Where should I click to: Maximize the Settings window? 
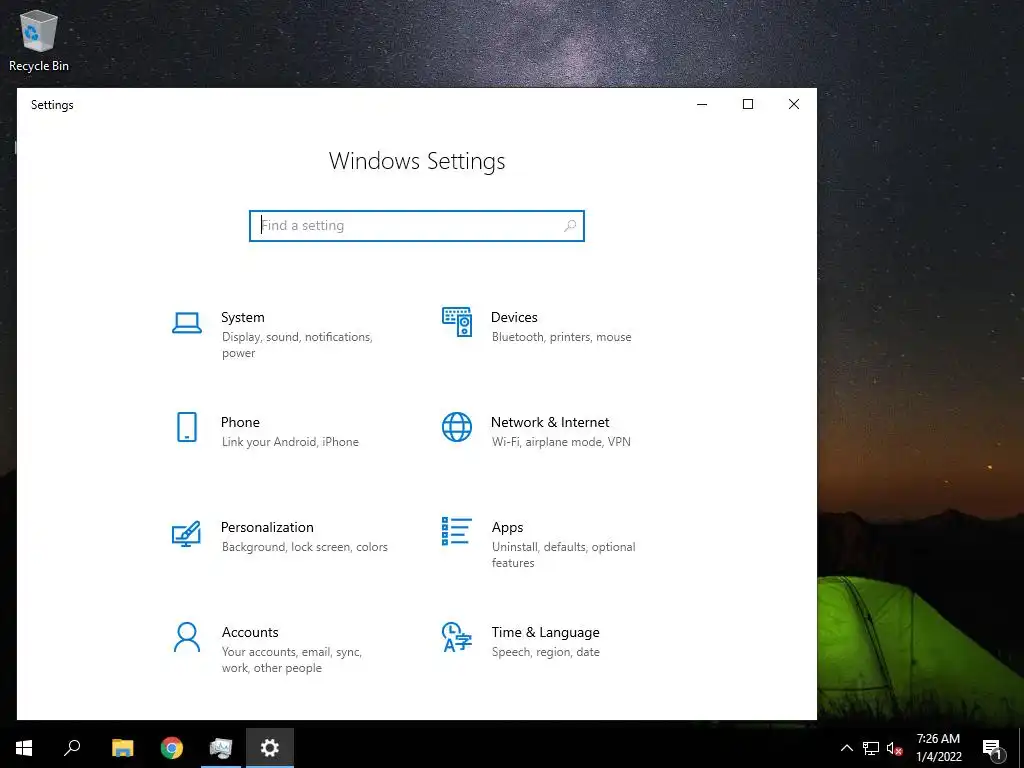[x=748, y=104]
